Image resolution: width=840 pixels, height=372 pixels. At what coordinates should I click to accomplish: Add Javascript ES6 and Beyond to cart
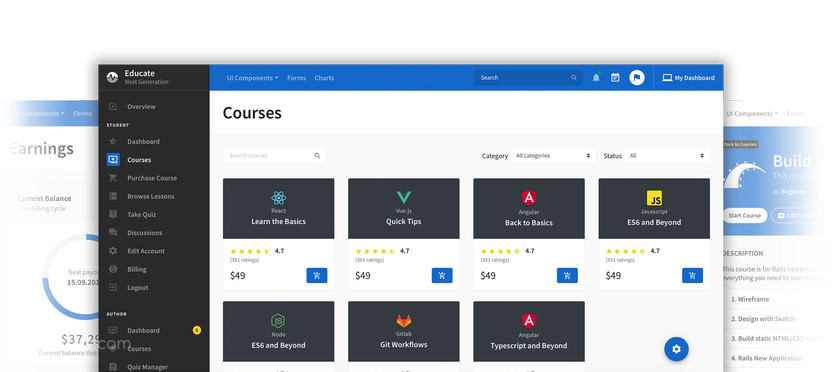(692, 276)
